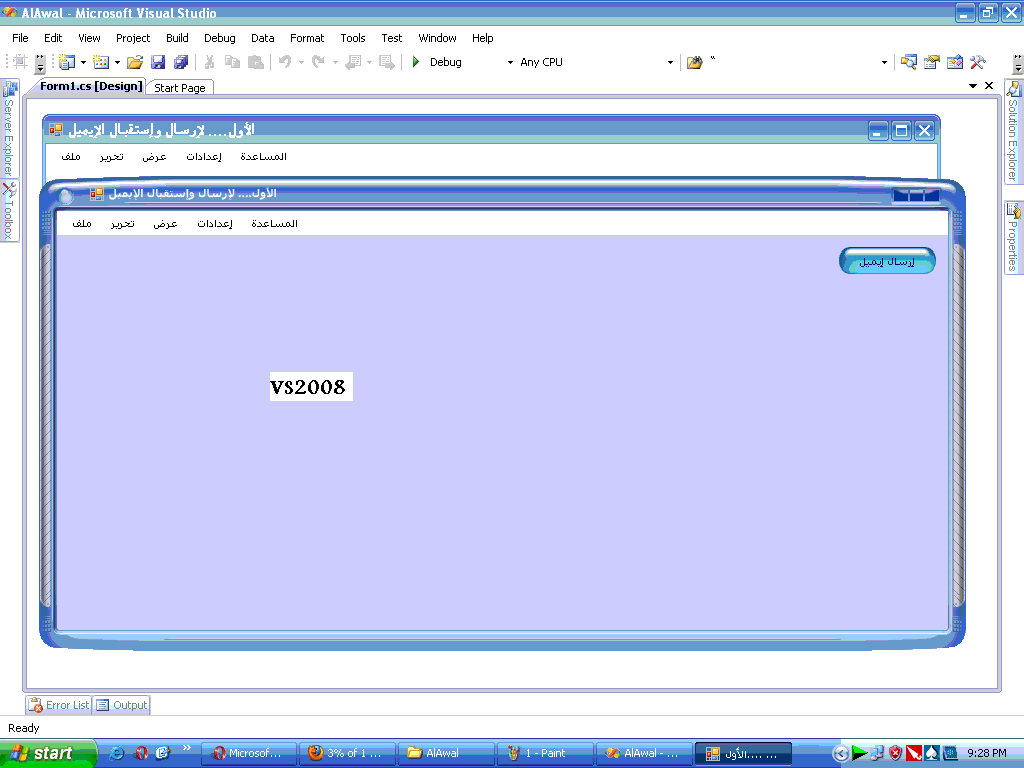Start debugging with the green play icon

tap(415, 62)
